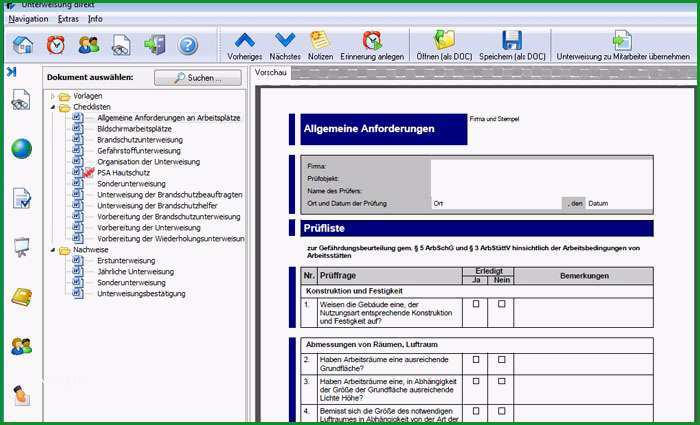This screenshot has width=700, height=425.
Task: Collapse the Checklisten folder
Action: coord(53,107)
